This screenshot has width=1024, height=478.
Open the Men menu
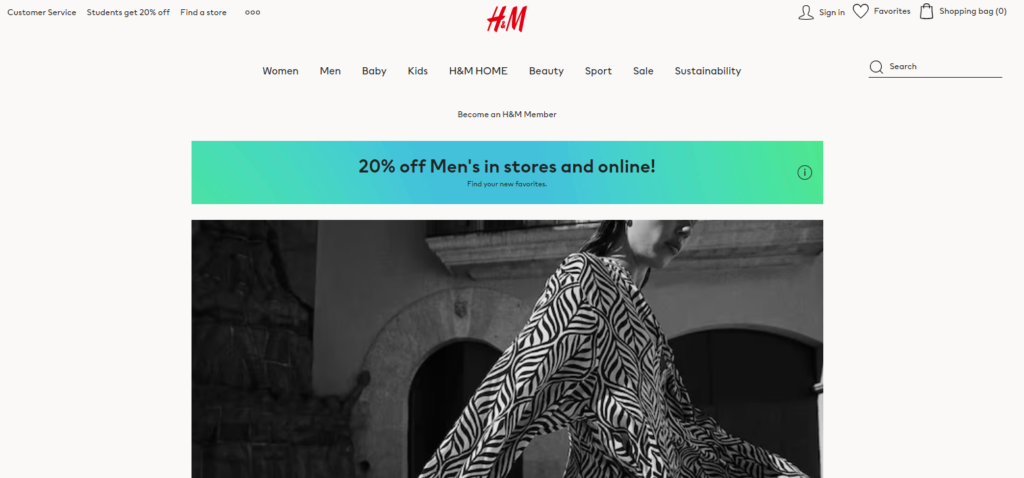(330, 71)
